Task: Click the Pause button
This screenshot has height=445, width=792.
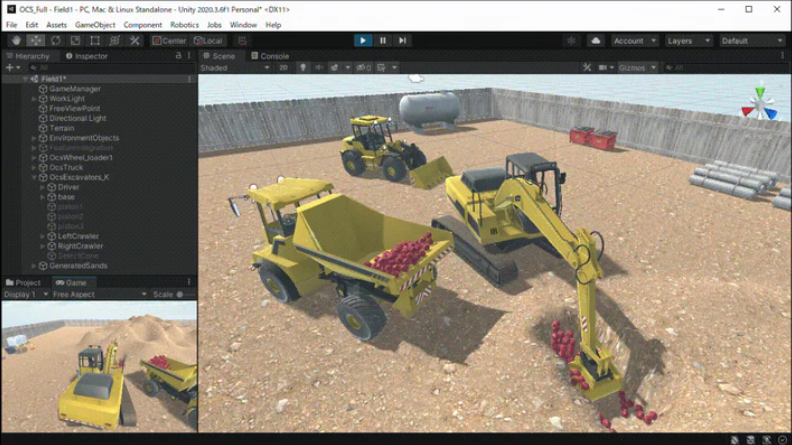Action: click(x=383, y=41)
